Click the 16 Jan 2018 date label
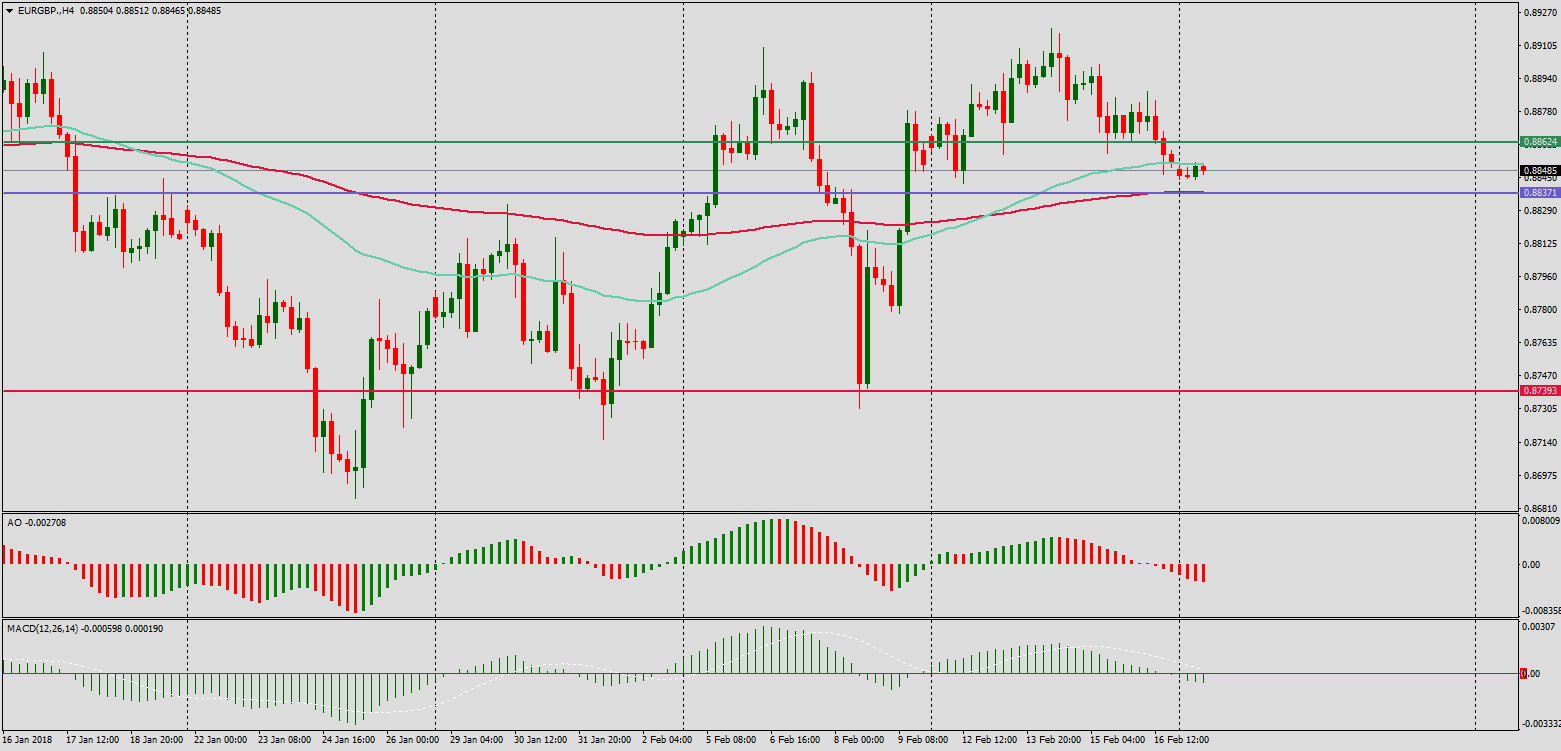 coord(26,740)
